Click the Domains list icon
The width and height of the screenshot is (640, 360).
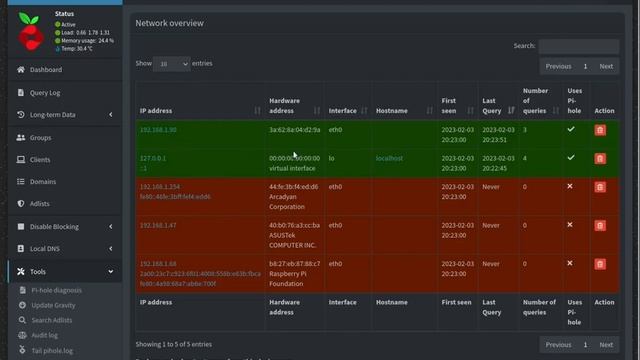(21, 182)
